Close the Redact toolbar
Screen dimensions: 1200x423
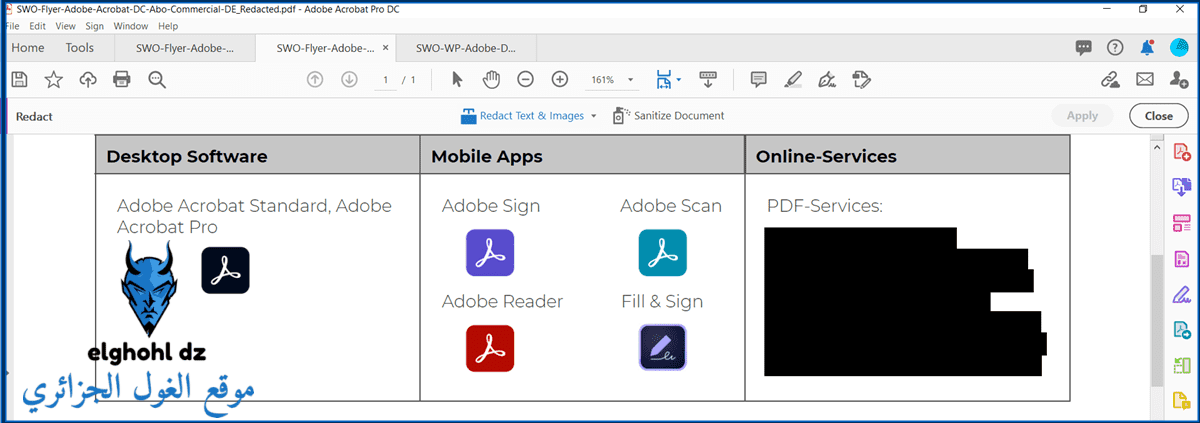[x=1159, y=116]
